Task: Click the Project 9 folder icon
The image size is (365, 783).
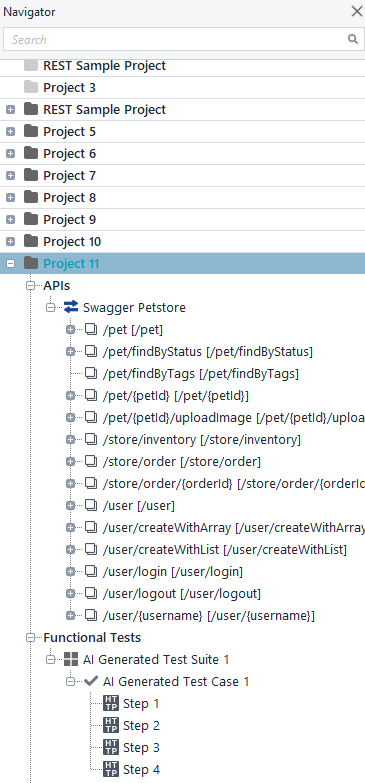Action: 31,219
